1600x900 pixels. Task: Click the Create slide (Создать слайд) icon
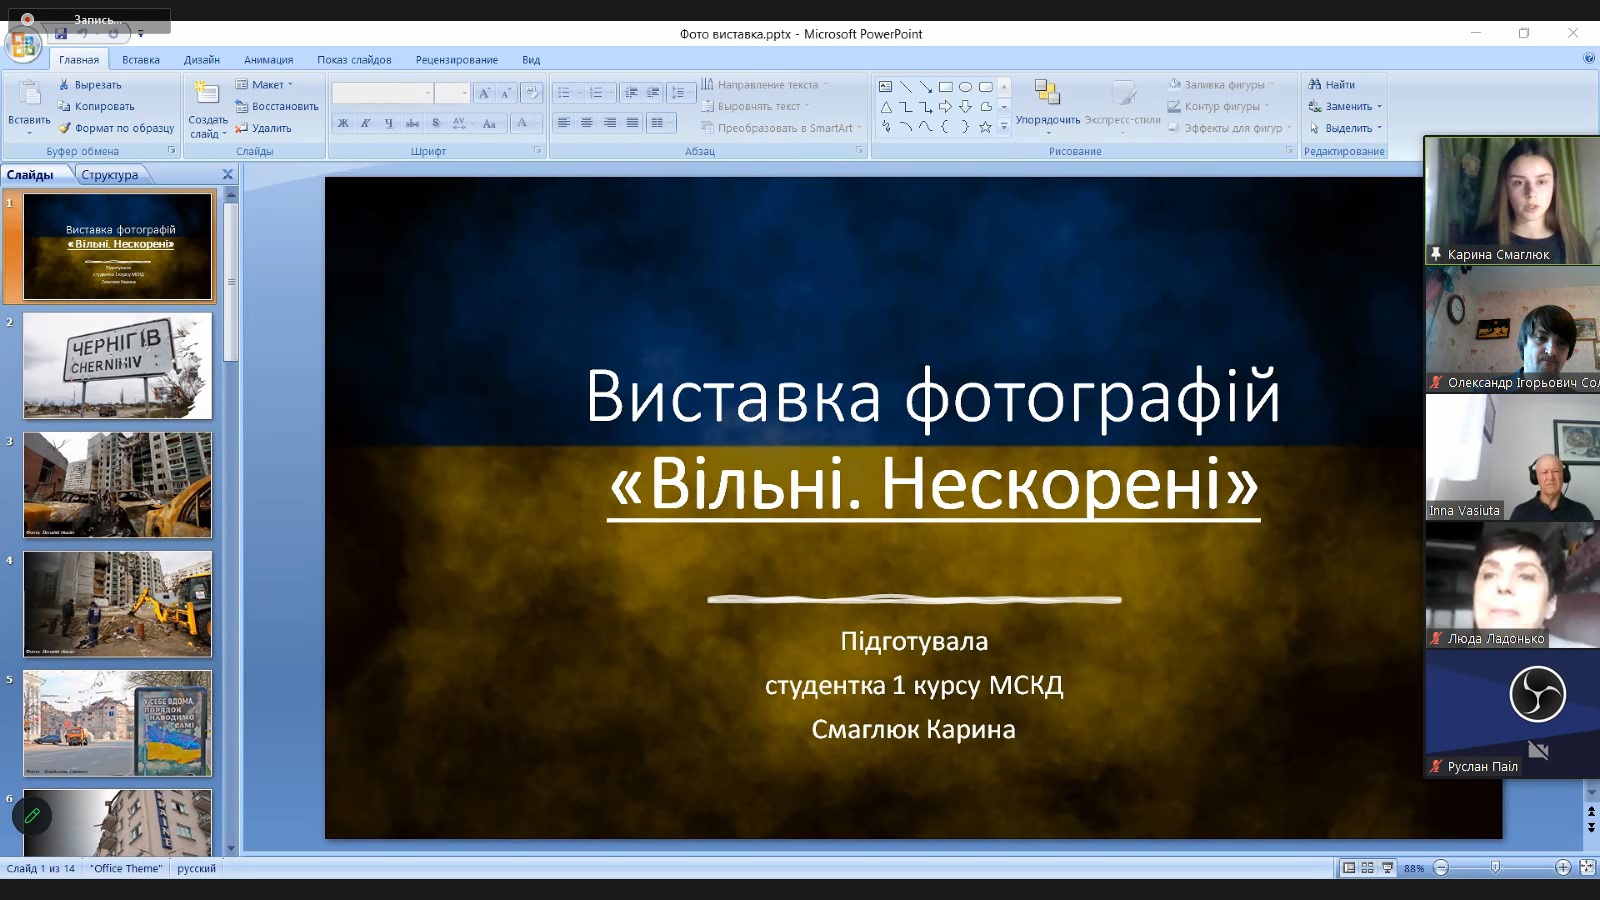point(207,94)
